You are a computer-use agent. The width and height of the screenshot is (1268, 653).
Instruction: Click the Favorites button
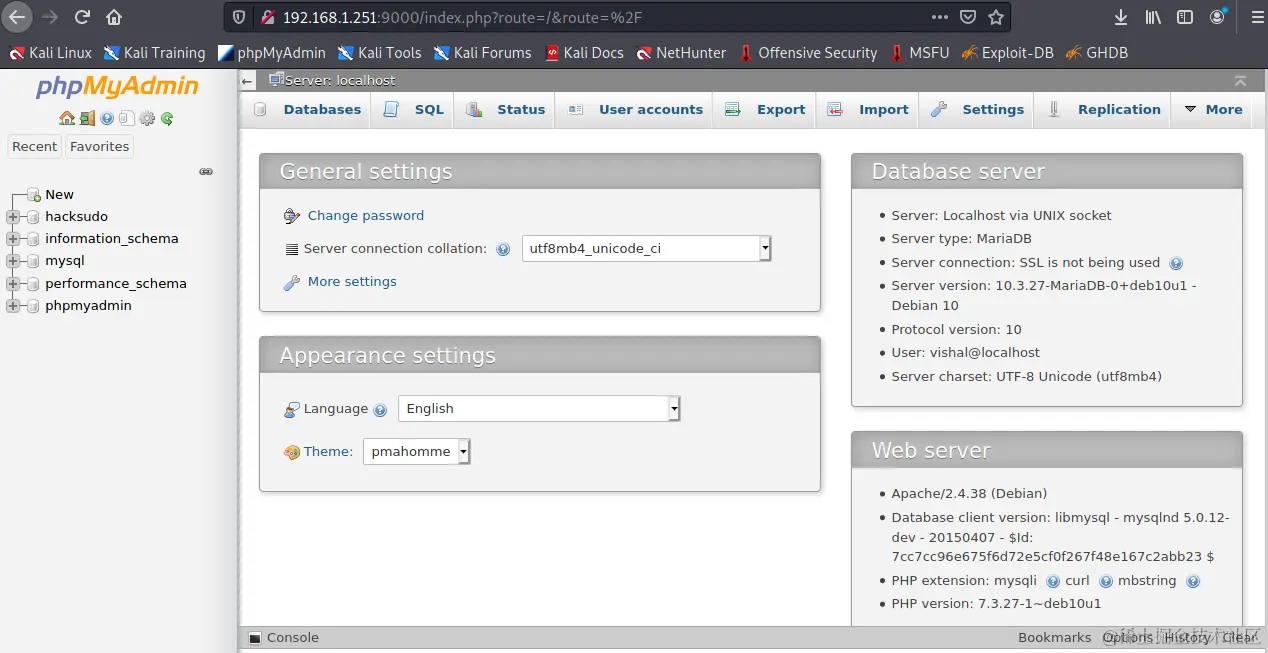(100, 147)
